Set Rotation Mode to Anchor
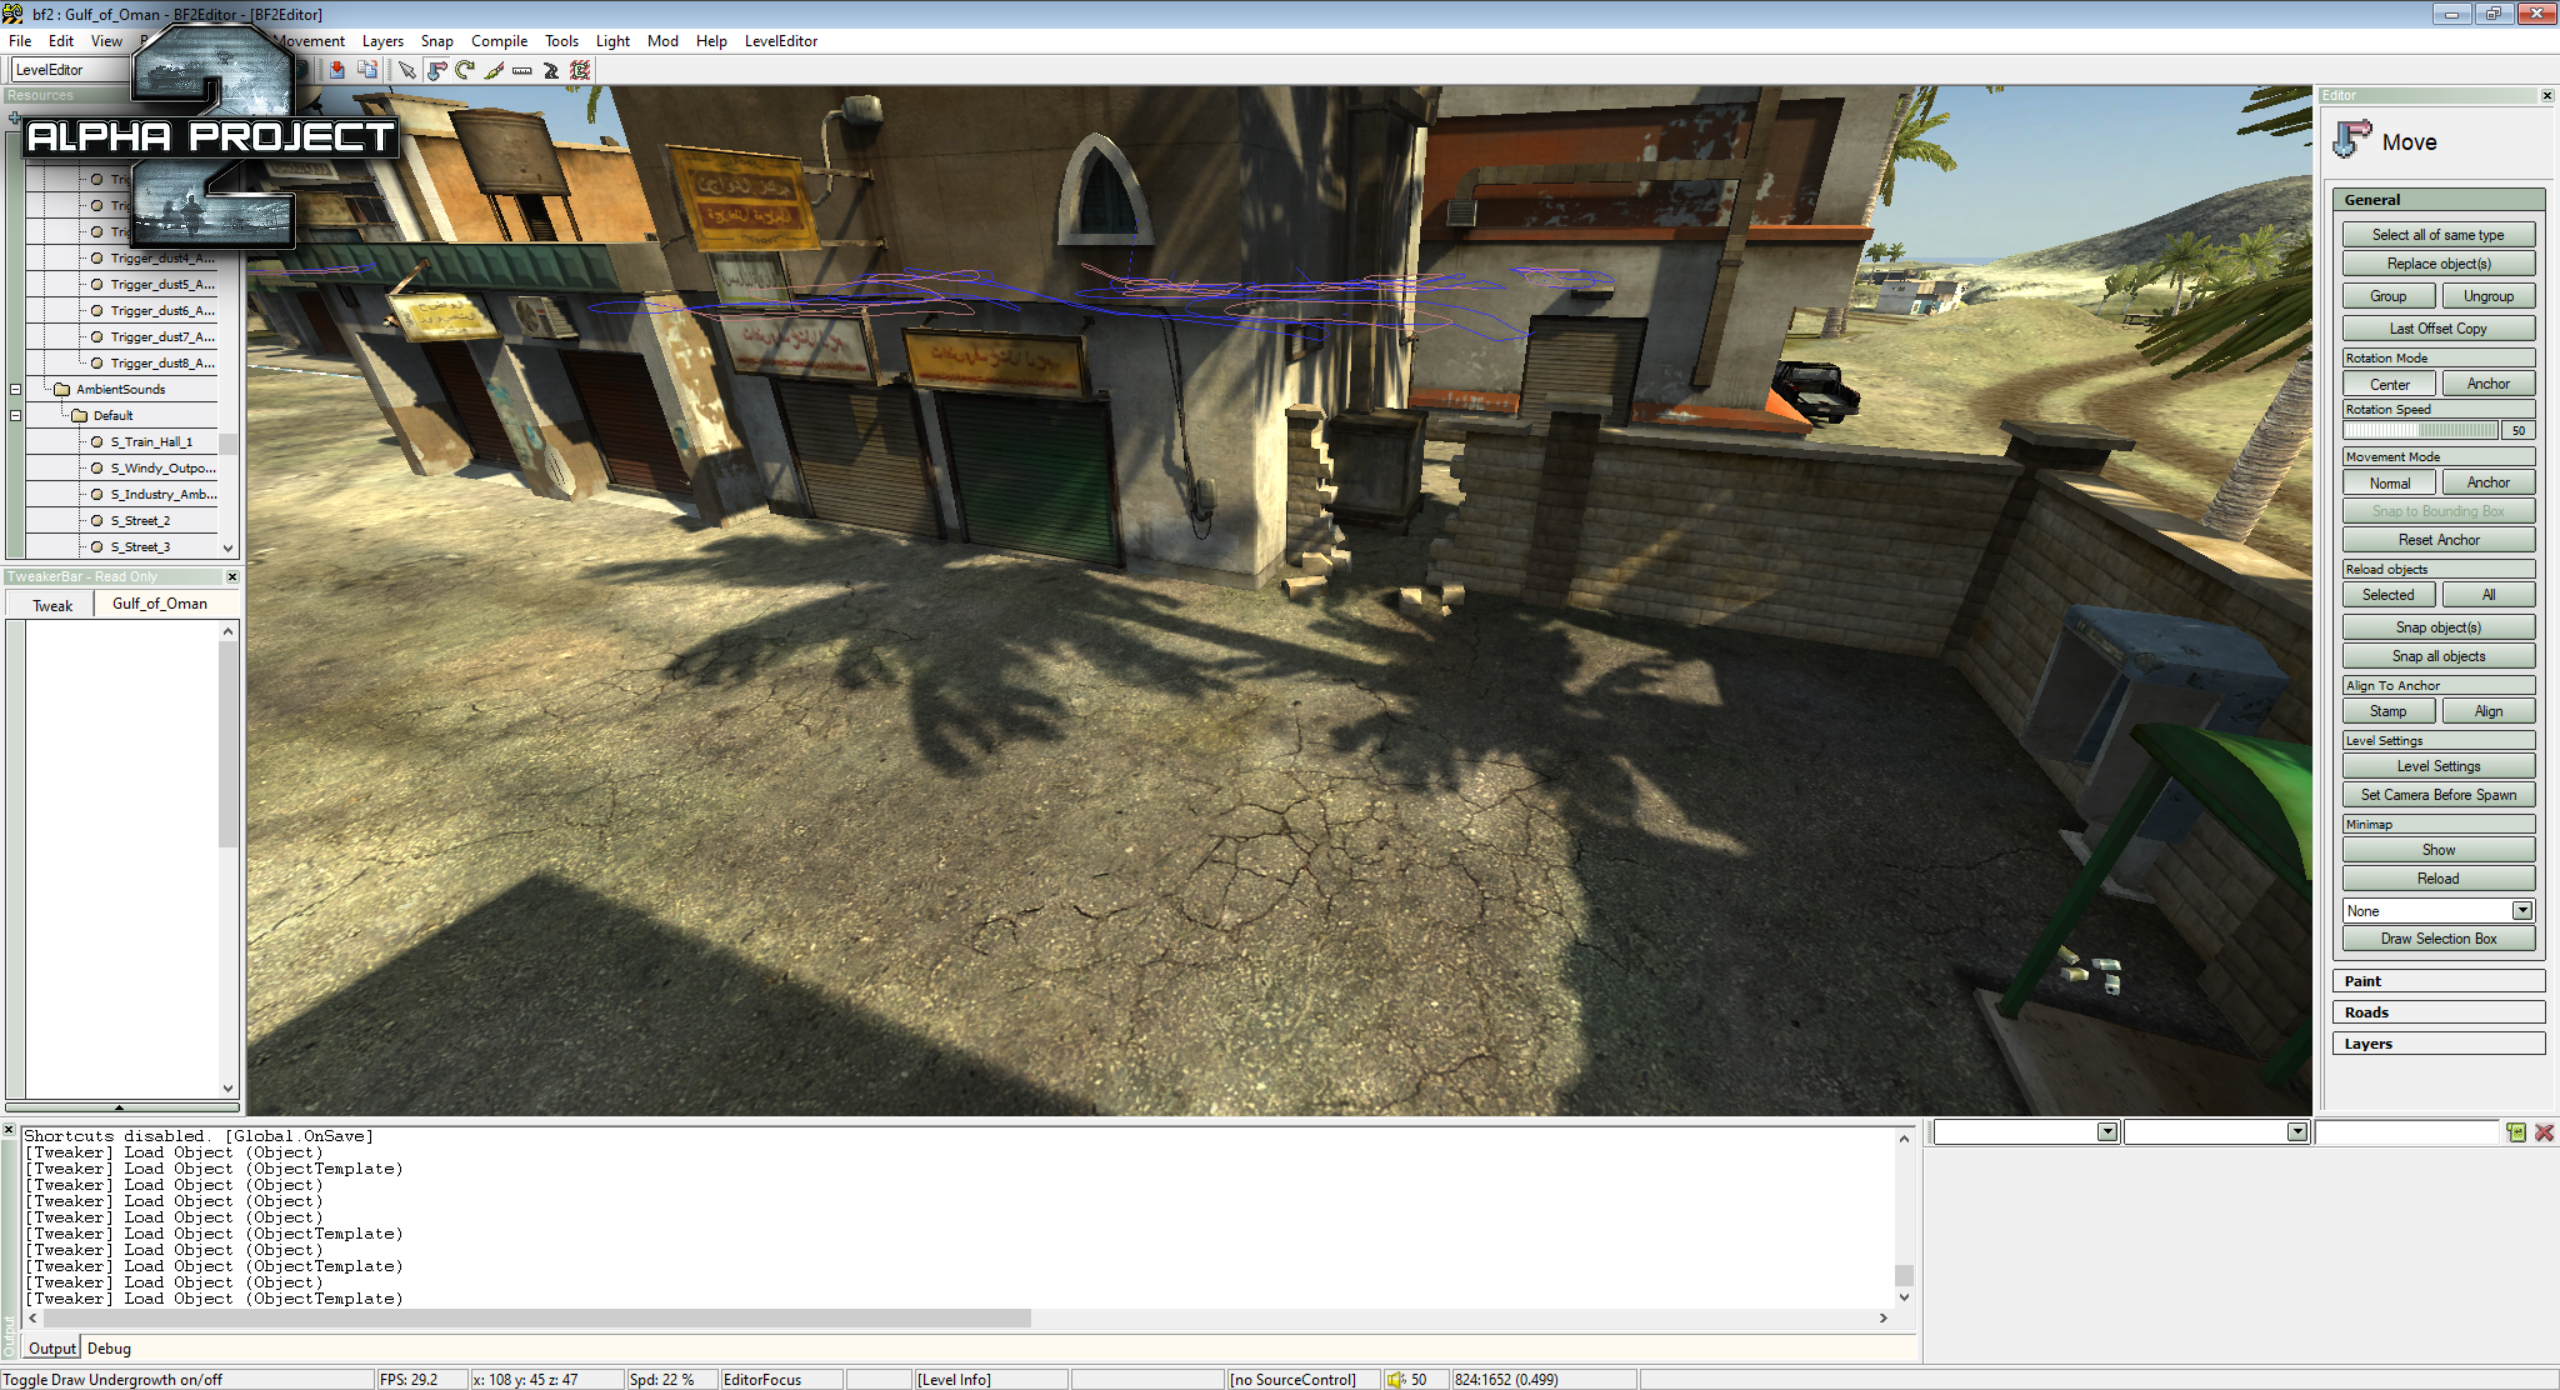 click(x=2488, y=384)
